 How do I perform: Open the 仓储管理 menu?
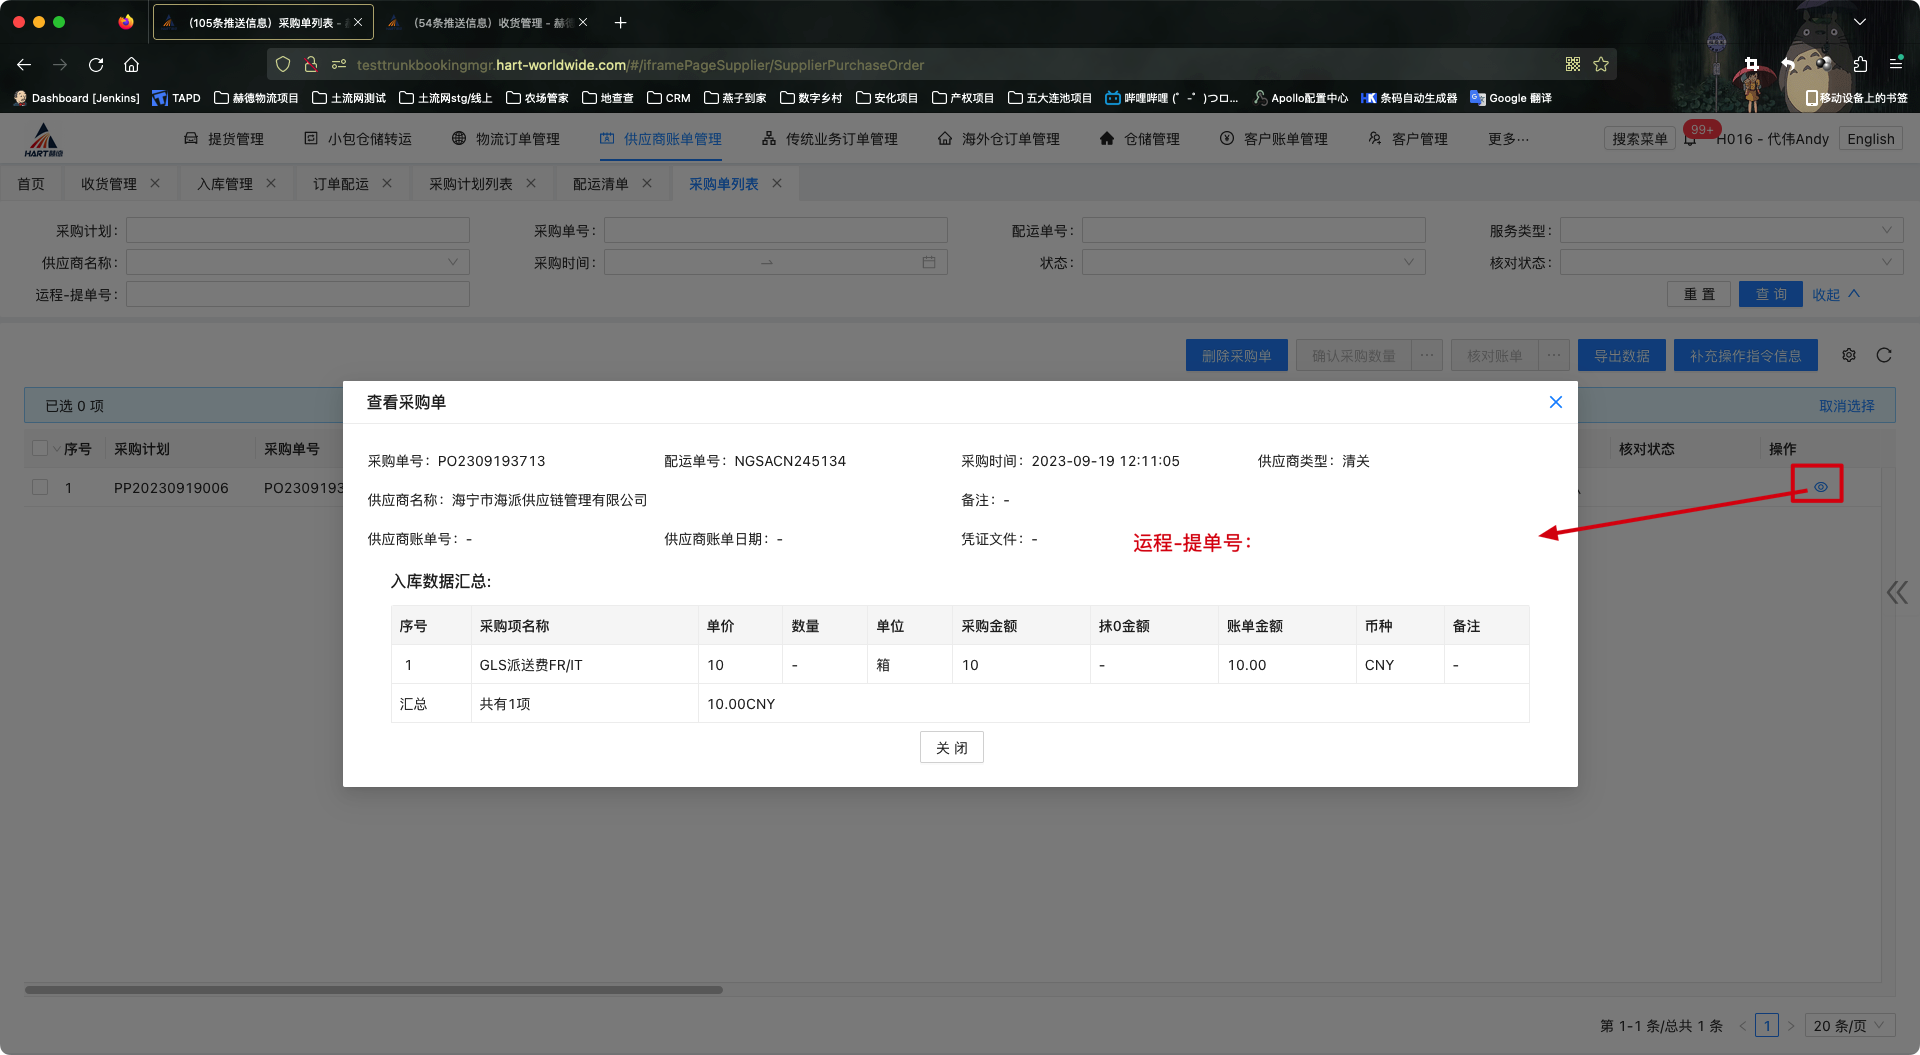point(1140,139)
